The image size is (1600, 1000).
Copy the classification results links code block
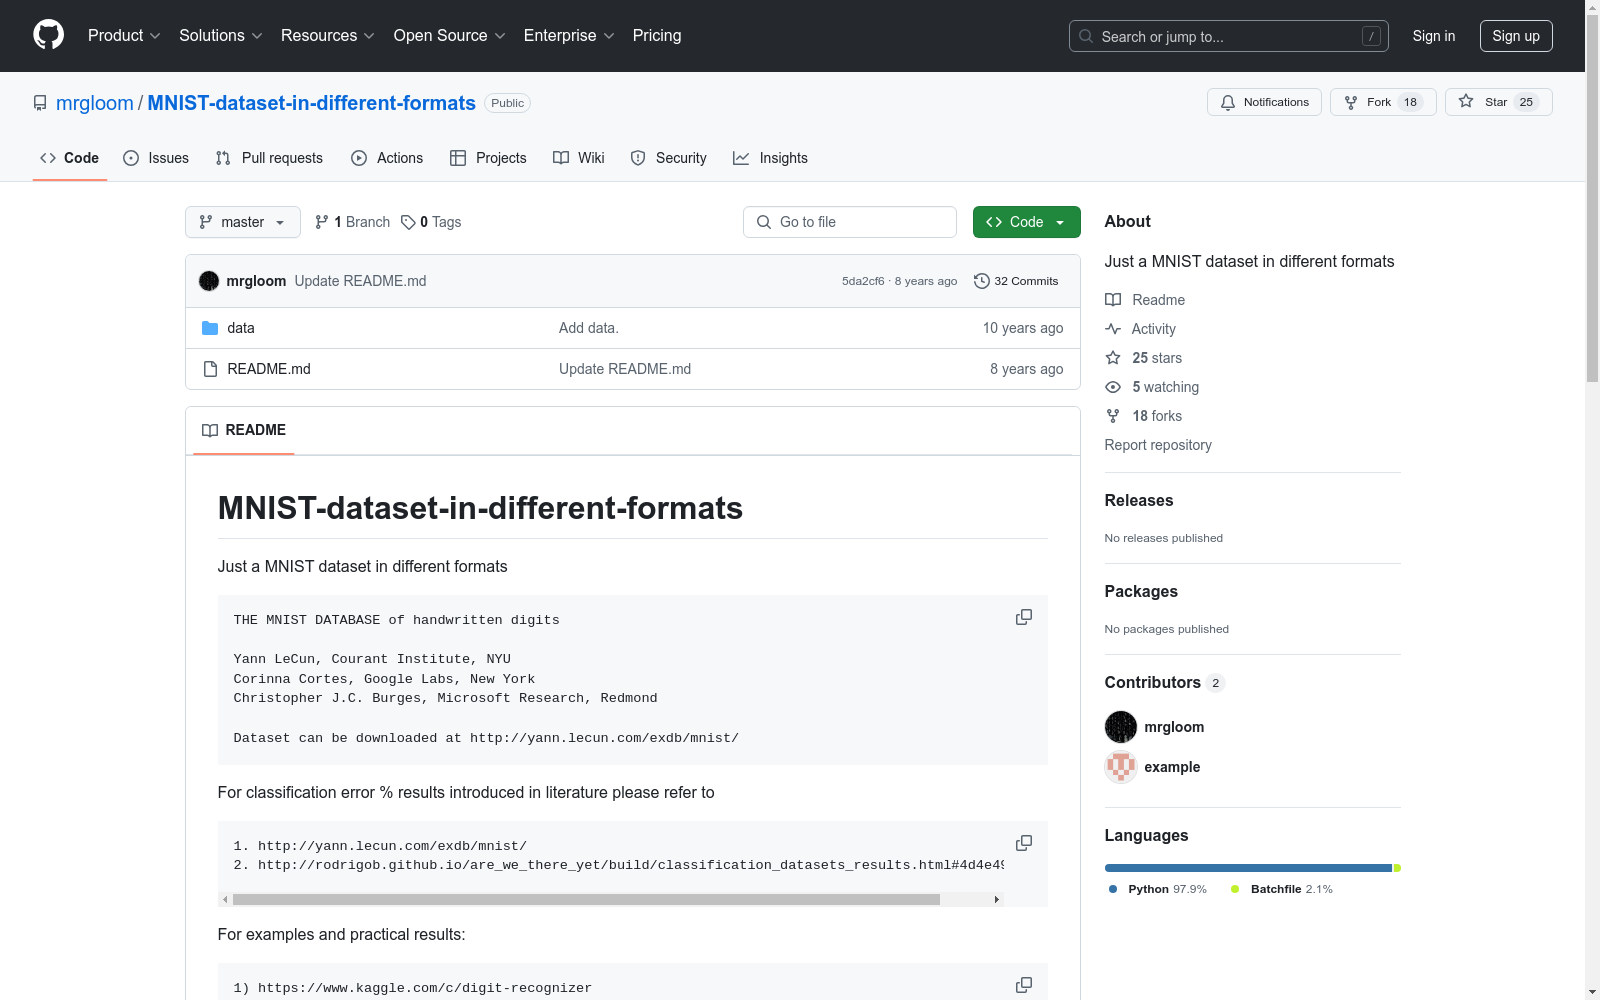pyautogui.click(x=1024, y=843)
